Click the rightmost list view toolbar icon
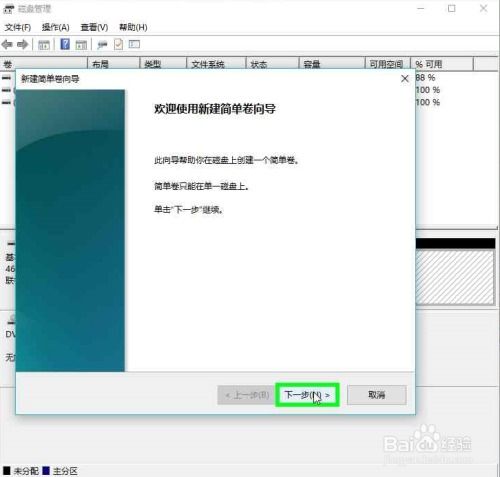Viewport: 500px width, 477px height. [x=134, y=44]
